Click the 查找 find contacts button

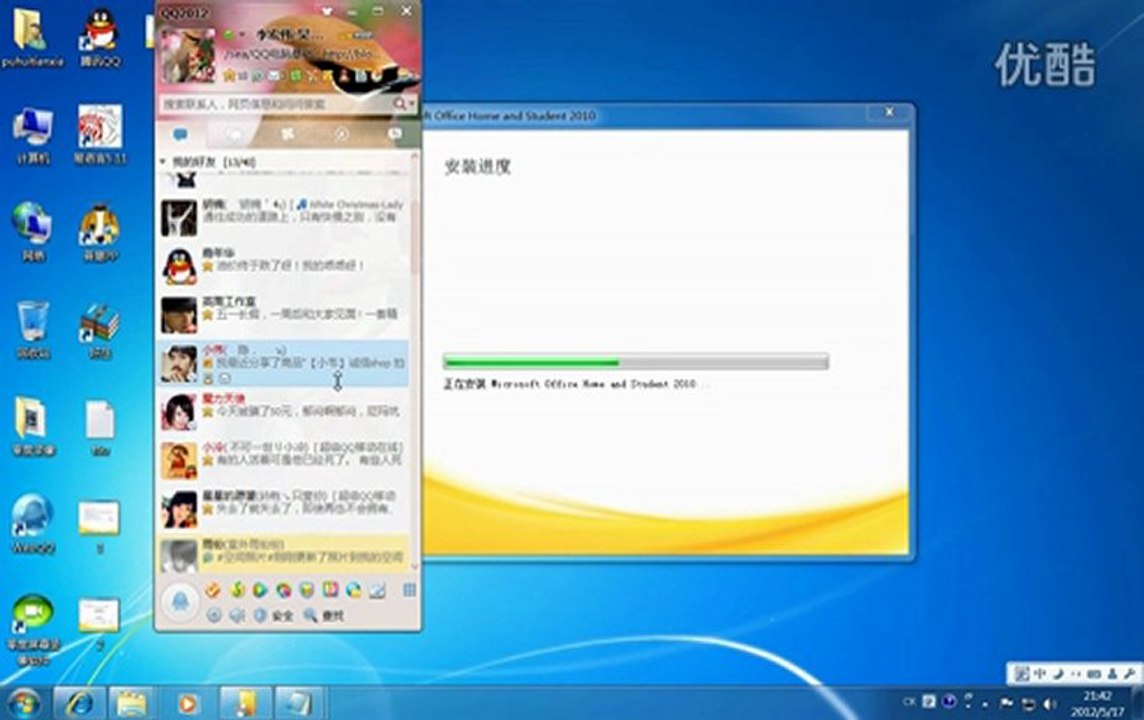pyautogui.click(x=324, y=616)
